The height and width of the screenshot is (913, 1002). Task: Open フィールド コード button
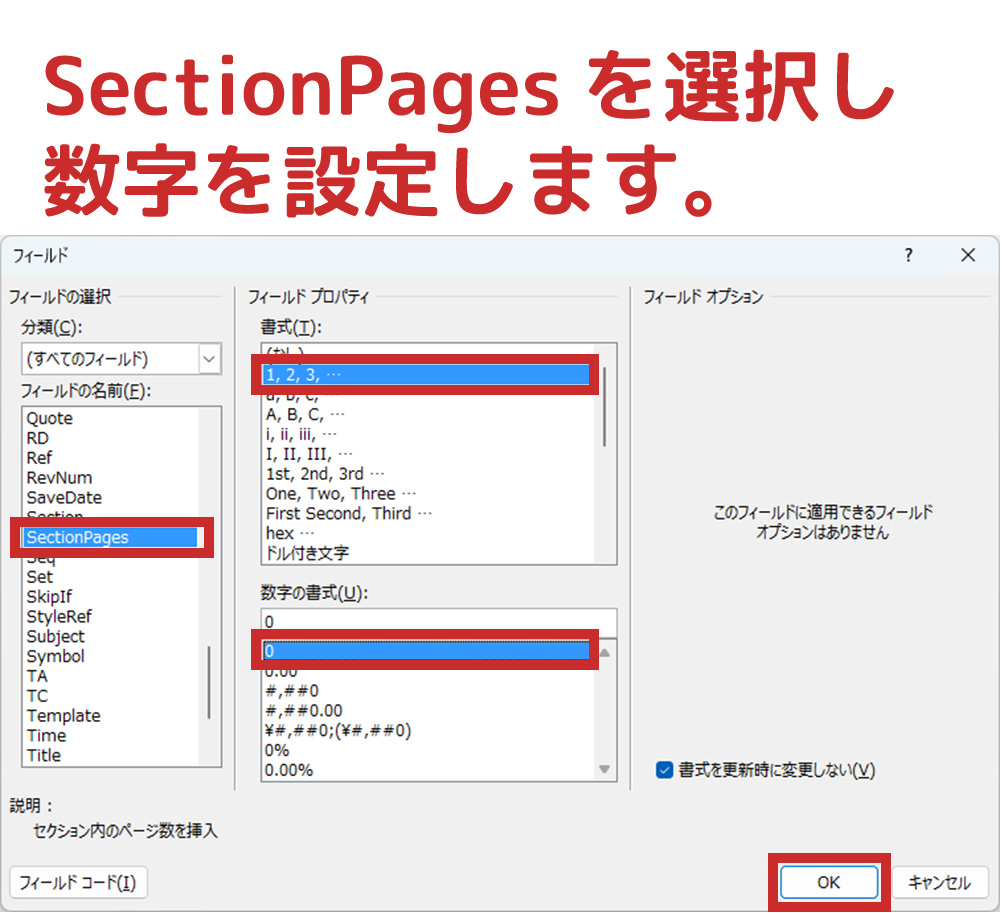(78, 882)
